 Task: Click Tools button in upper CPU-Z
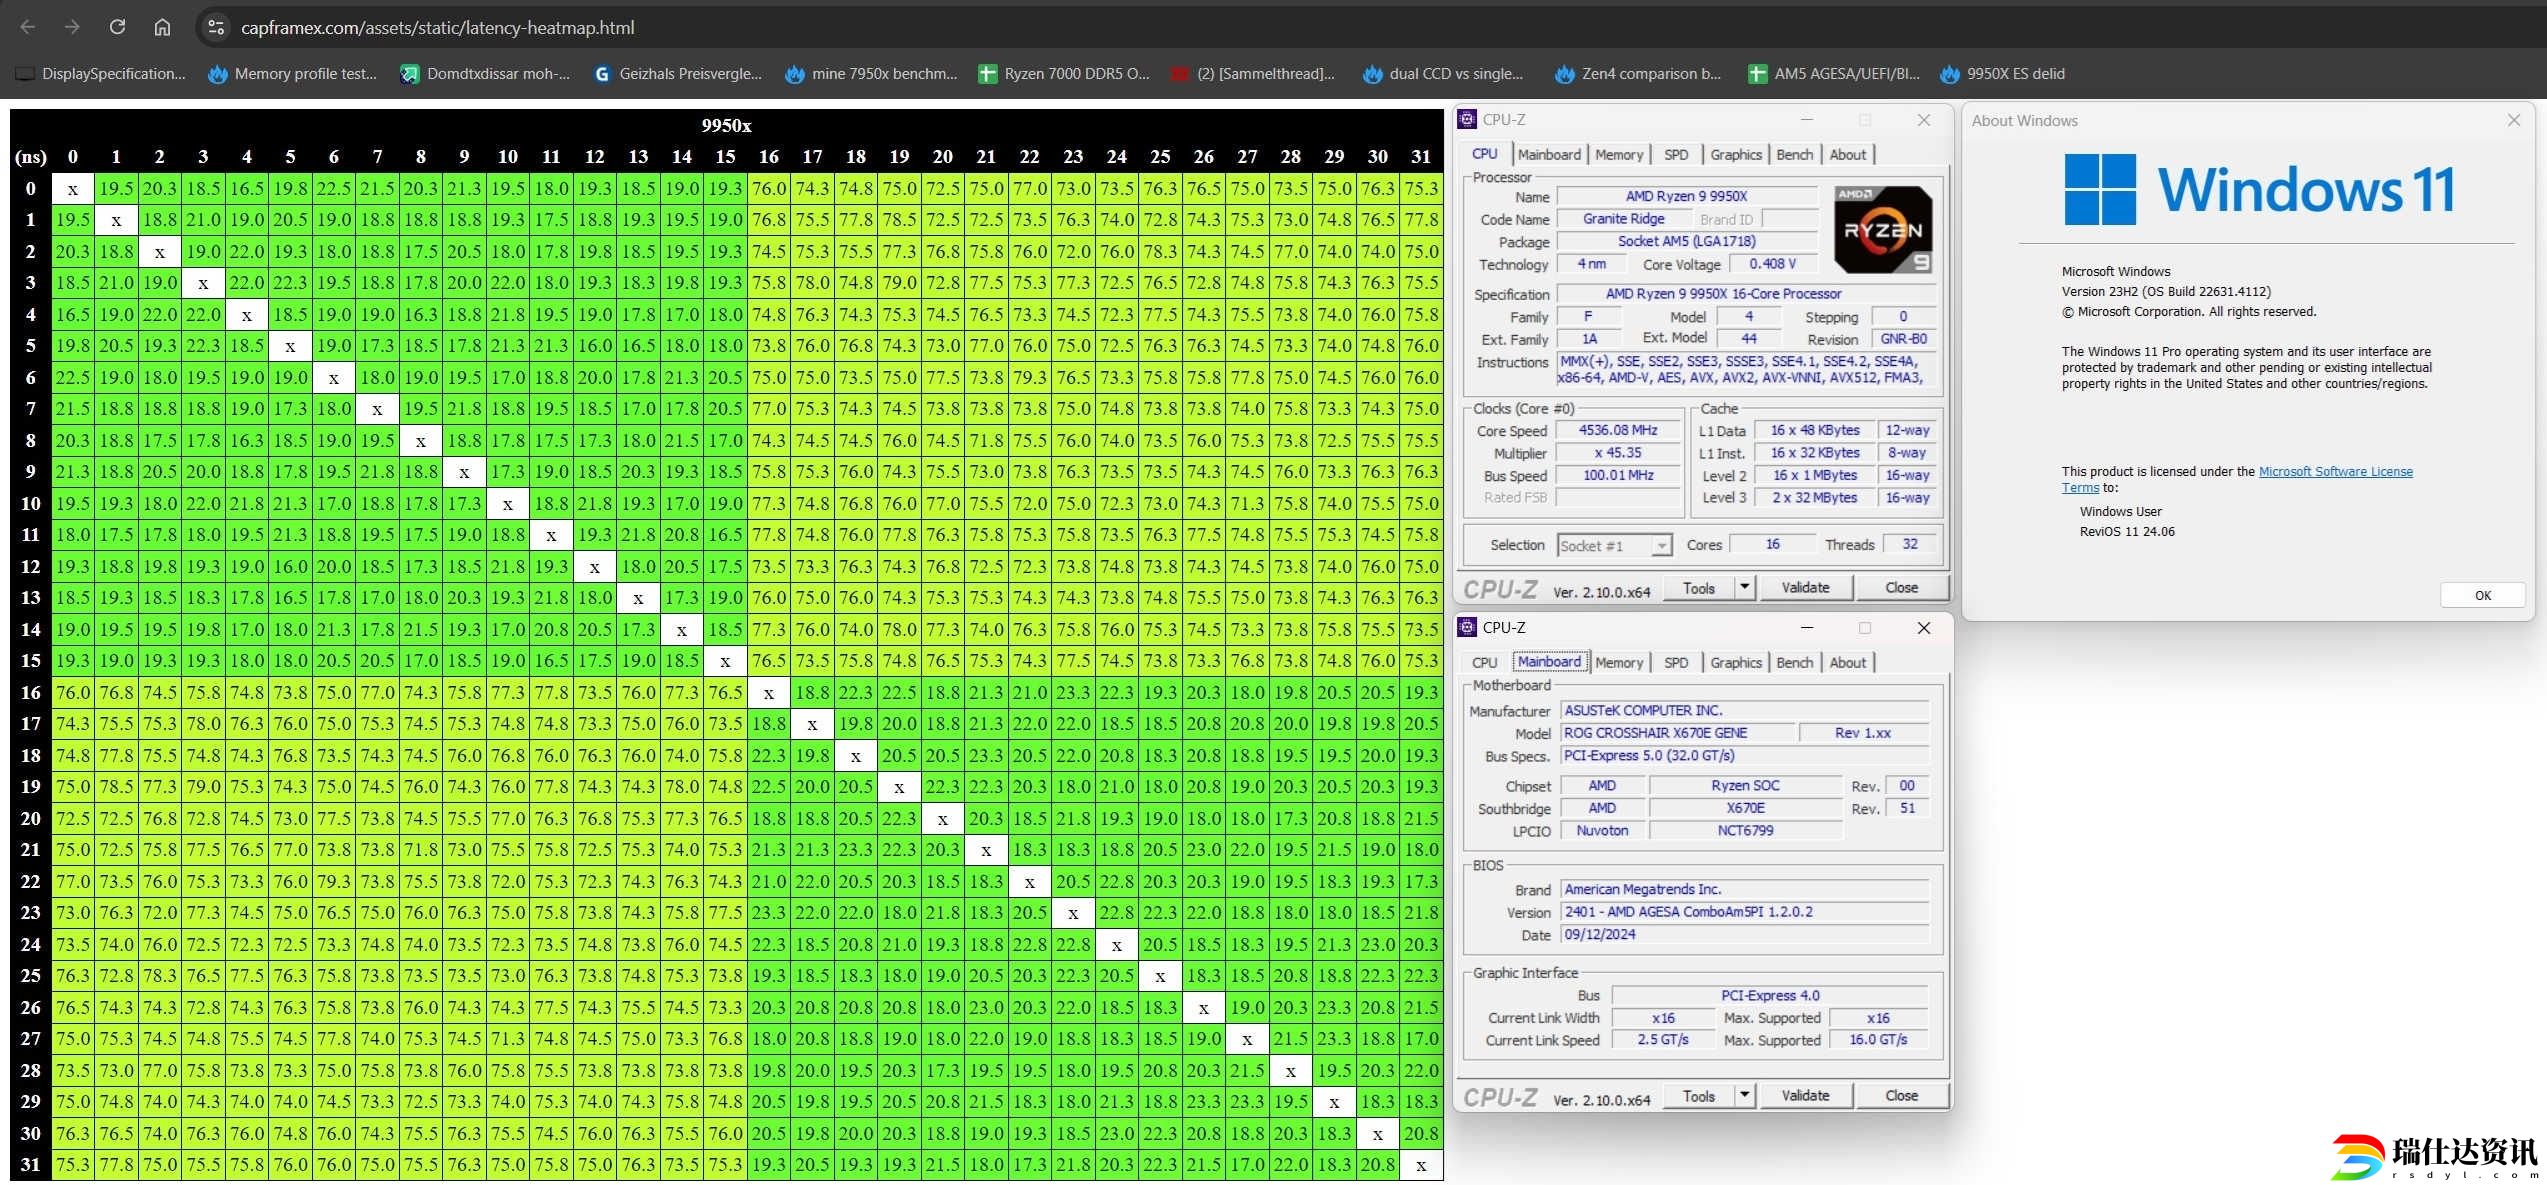pos(1698,588)
